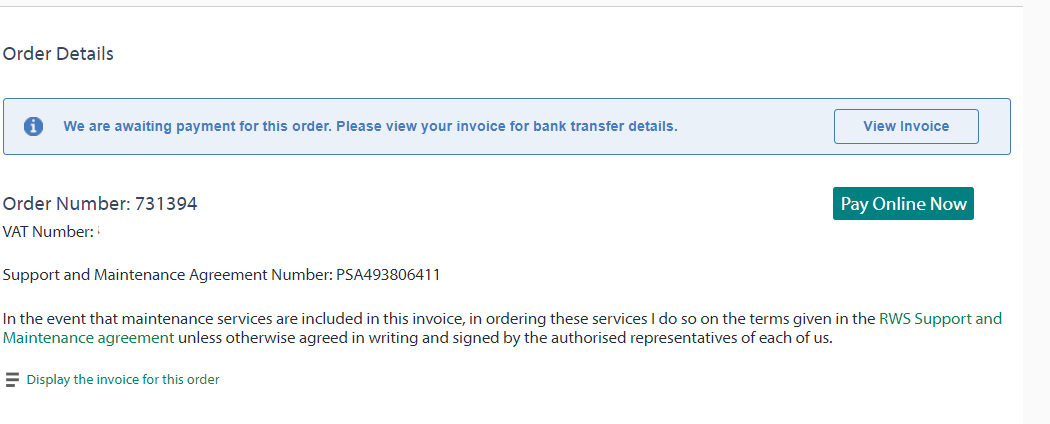Click the awaiting payment banner message

370,126
